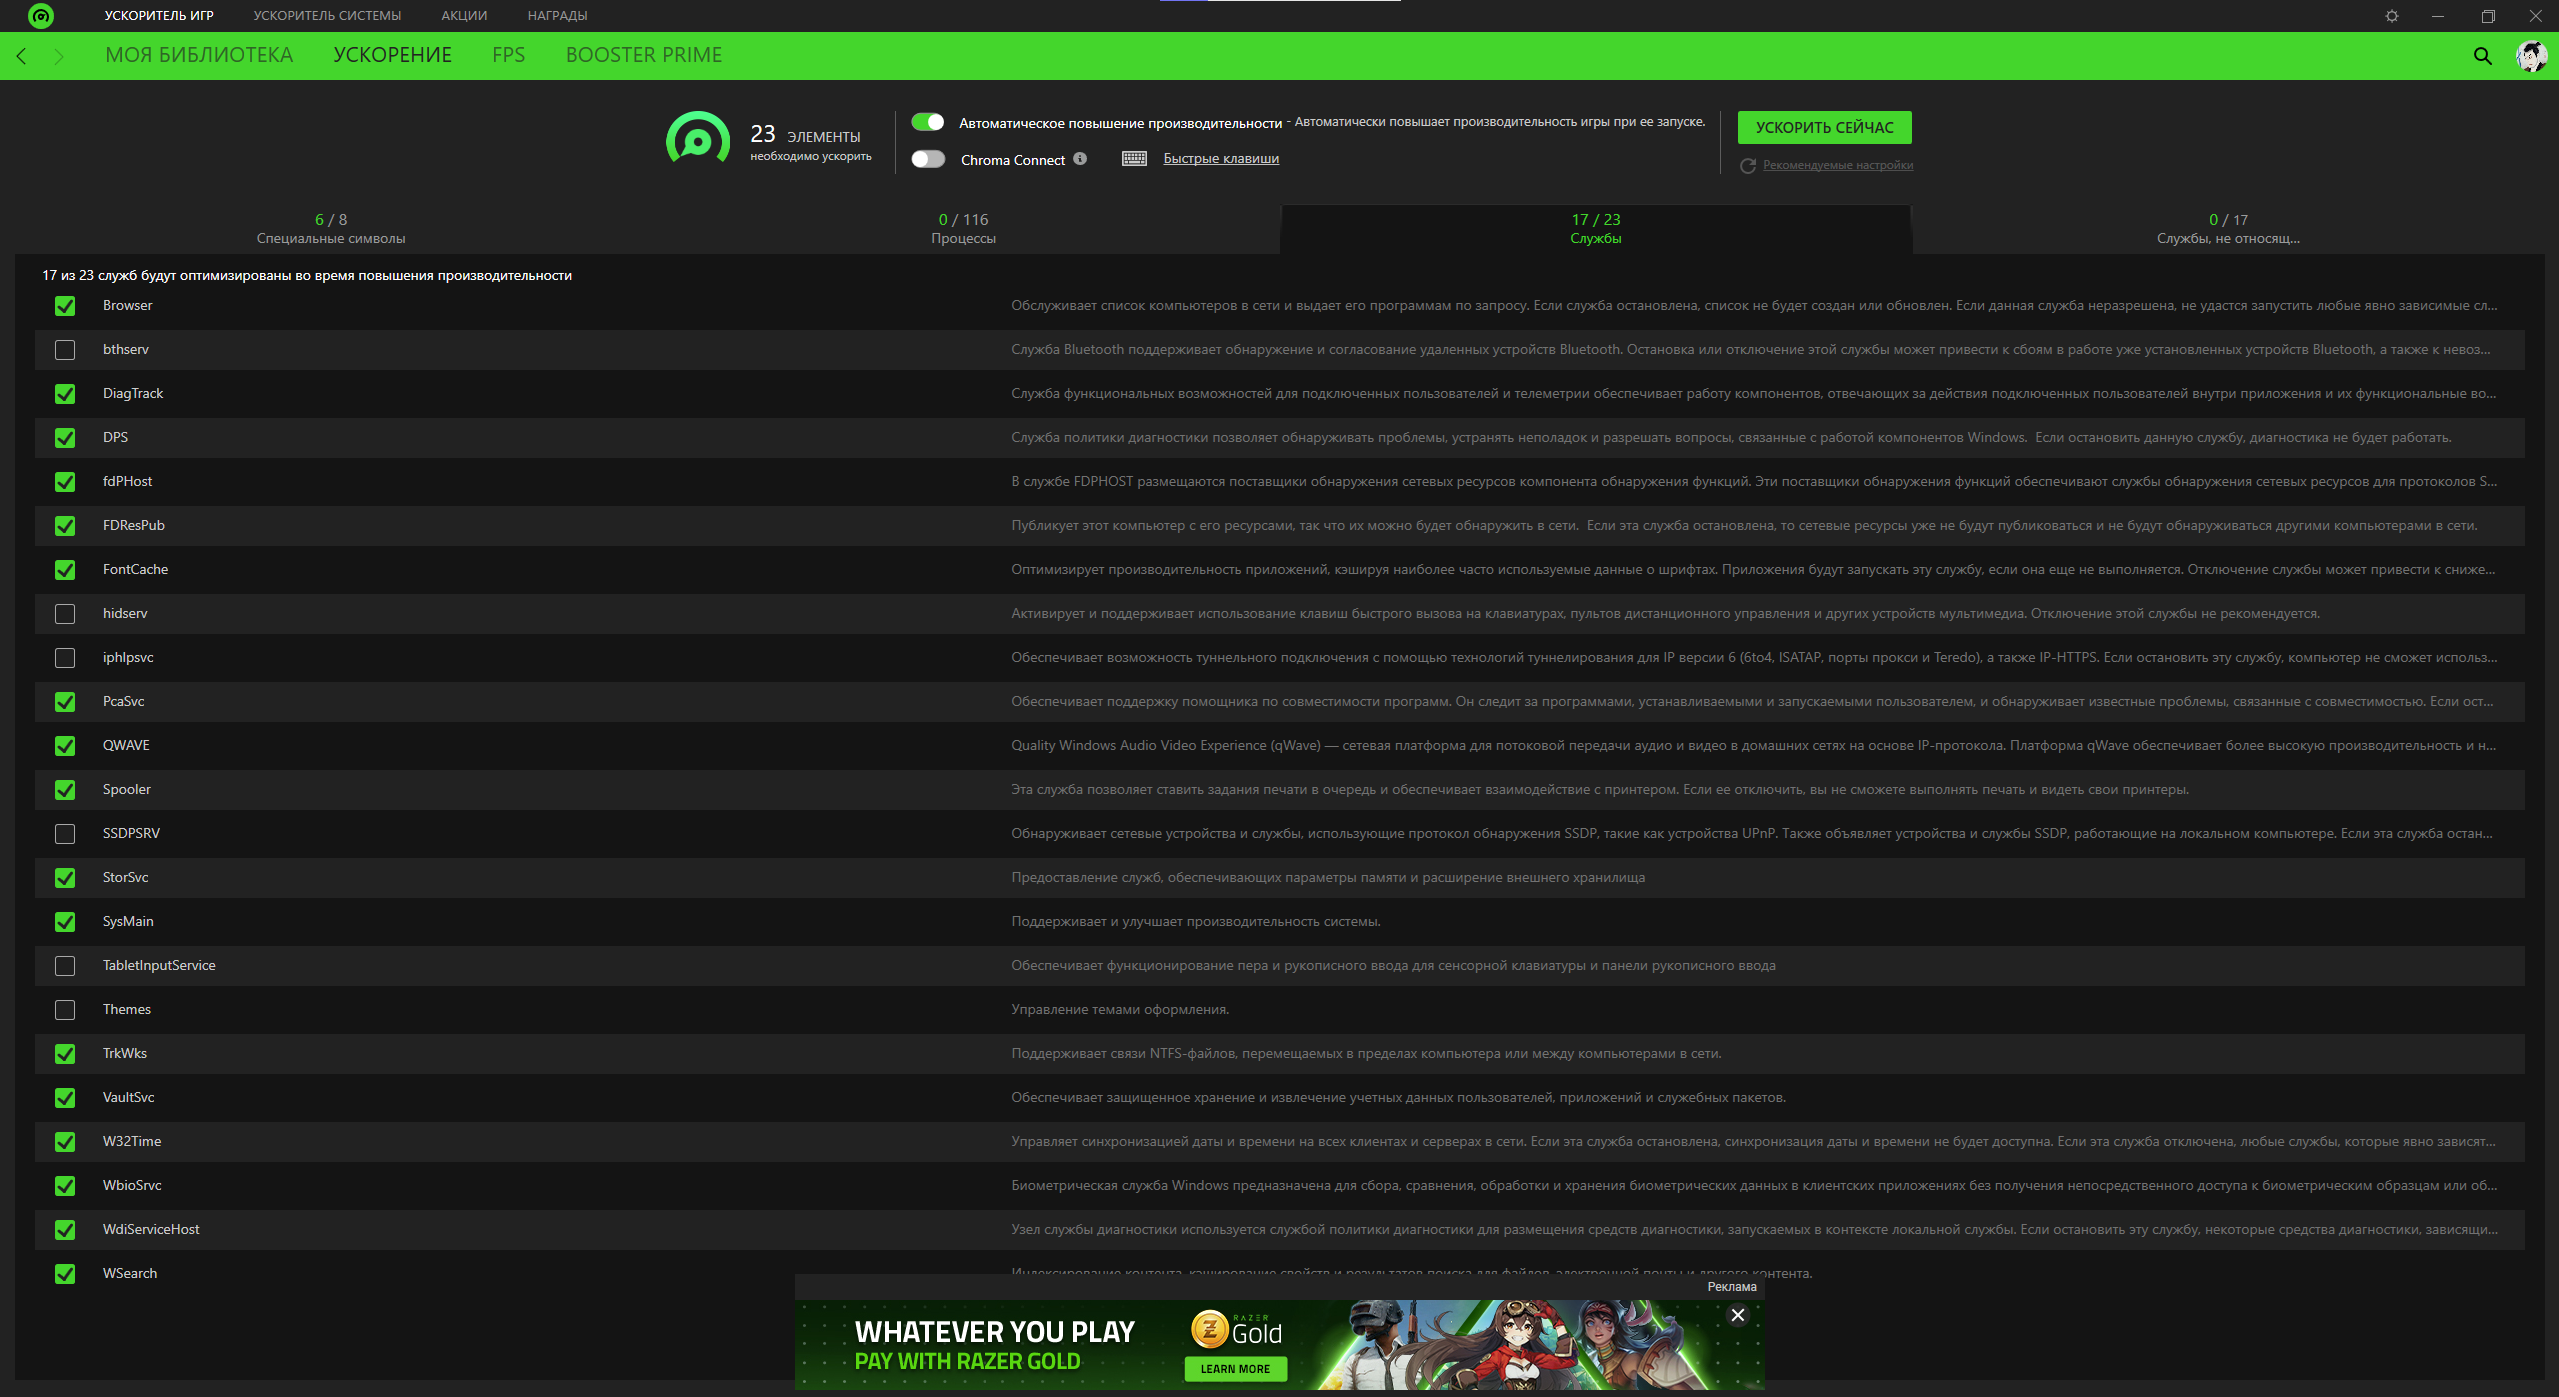Screen dimensions: 2559x1397
Task: Click the Chroma Connect info icon
Action: tap(1080, 159)
